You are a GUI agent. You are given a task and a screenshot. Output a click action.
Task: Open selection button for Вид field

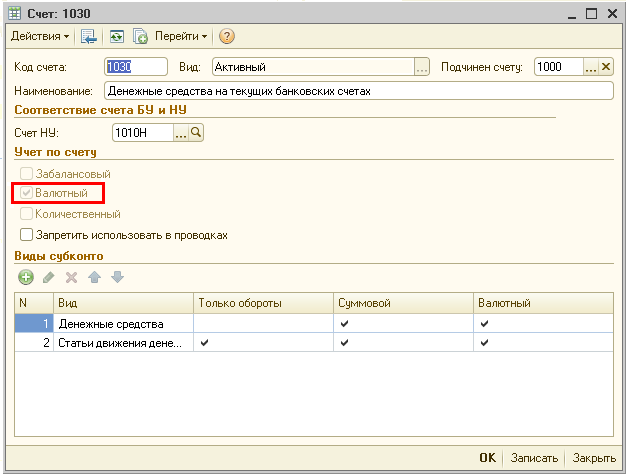(422, 67)
